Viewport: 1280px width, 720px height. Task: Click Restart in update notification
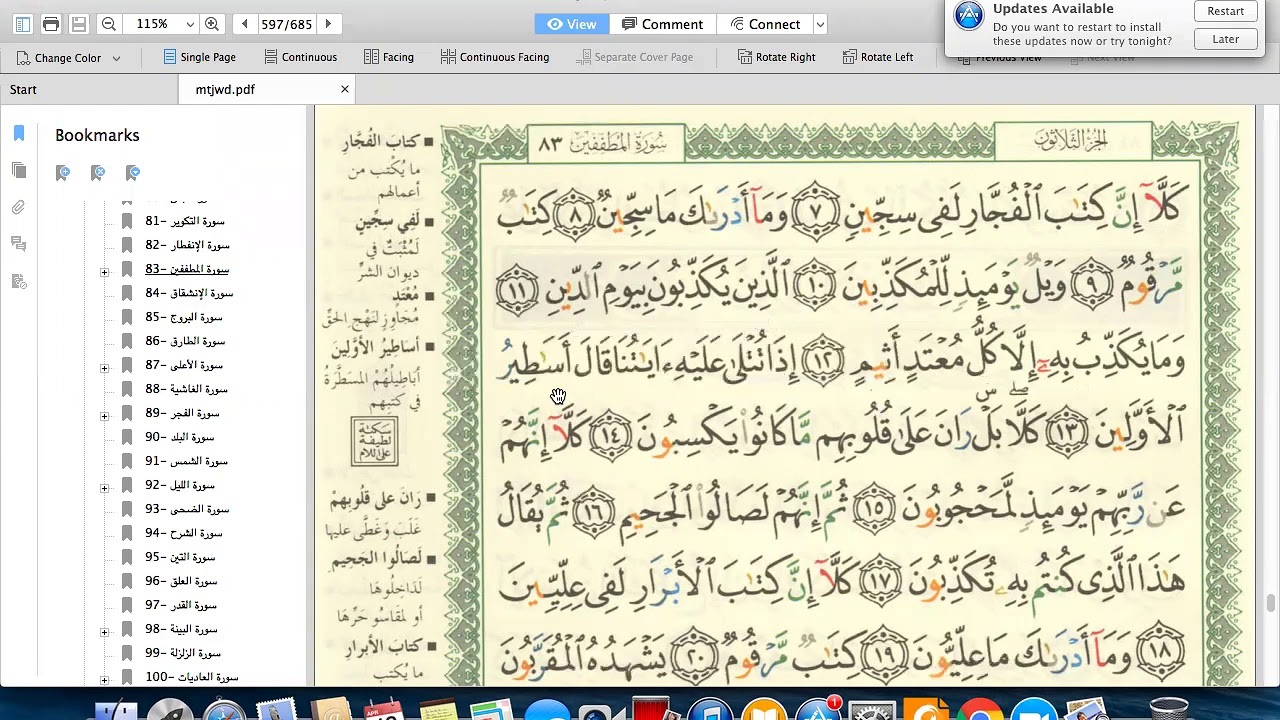1225,11
